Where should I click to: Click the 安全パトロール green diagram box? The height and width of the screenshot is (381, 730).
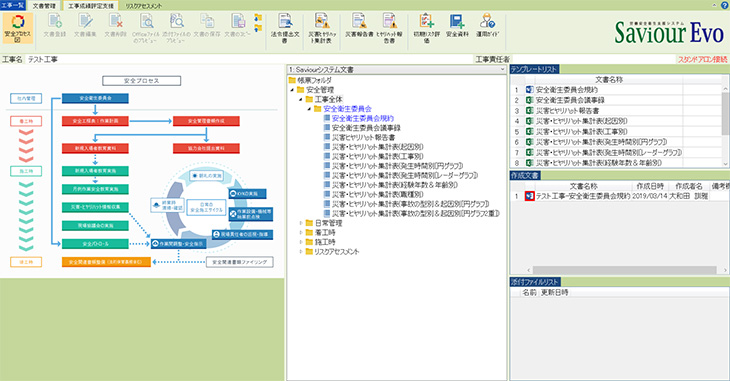95,244
